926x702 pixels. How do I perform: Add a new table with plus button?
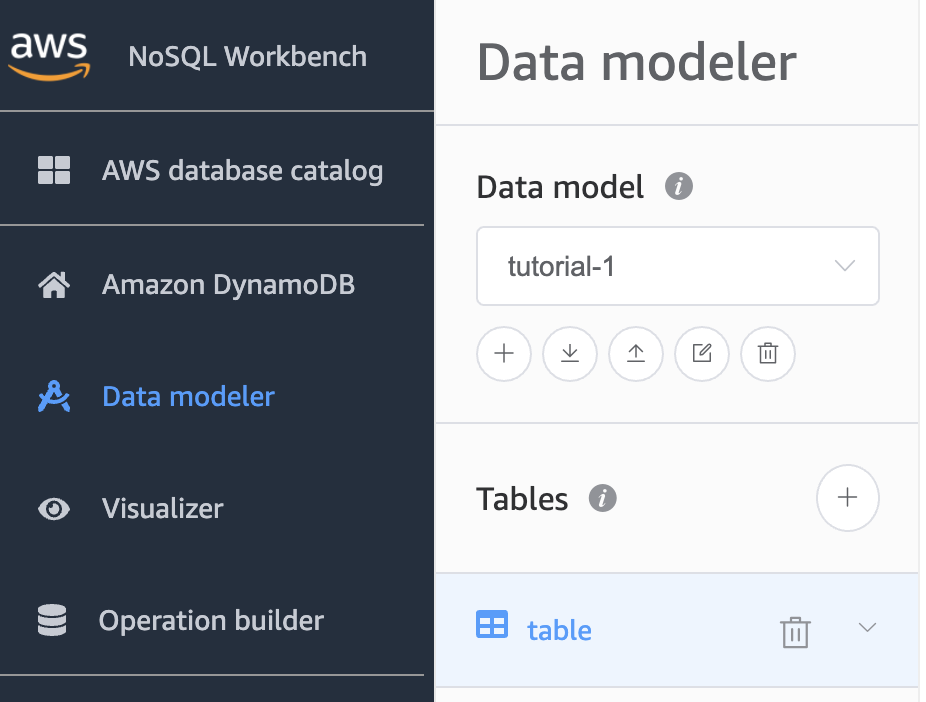[x=847, y=498]
